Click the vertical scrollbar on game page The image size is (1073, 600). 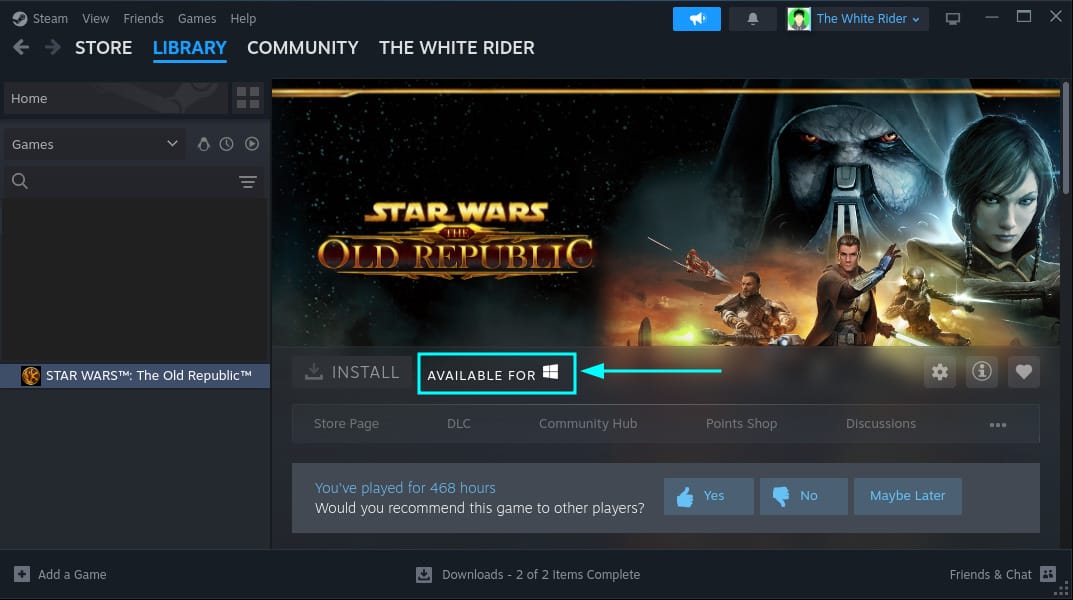point(1066,137)
